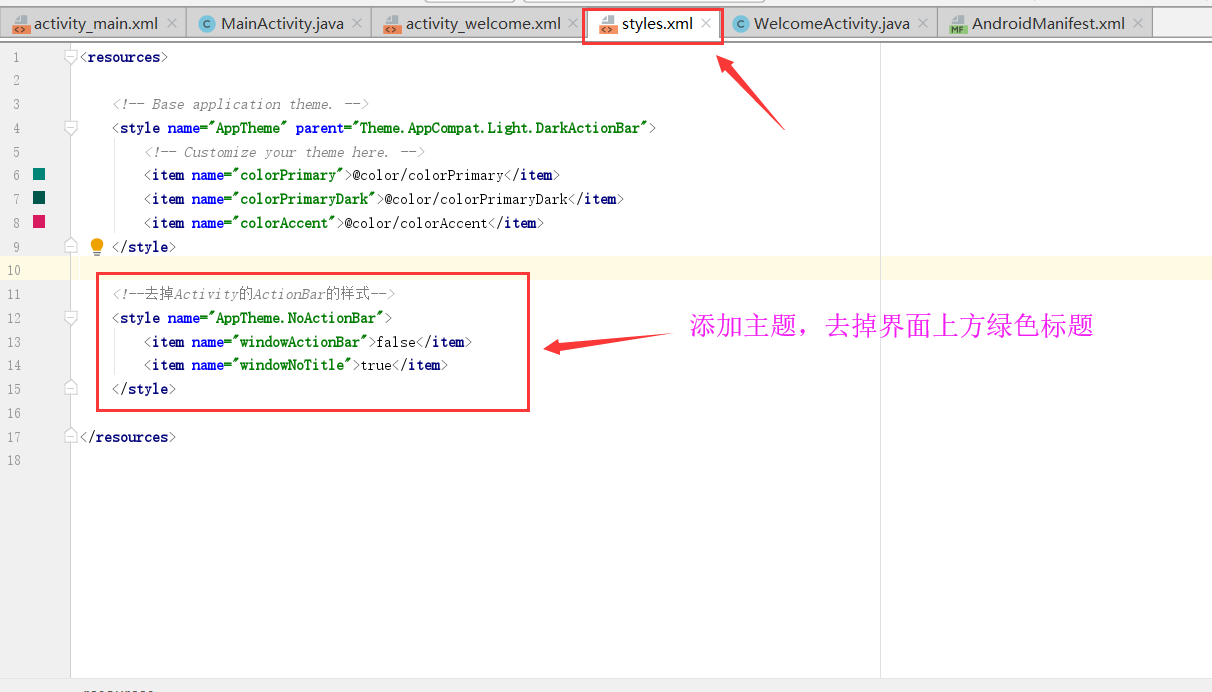This screenshot has height=692, width=1212.
Task: Click the "windowNoTitle" item name
Action: [x=292, y=365]
